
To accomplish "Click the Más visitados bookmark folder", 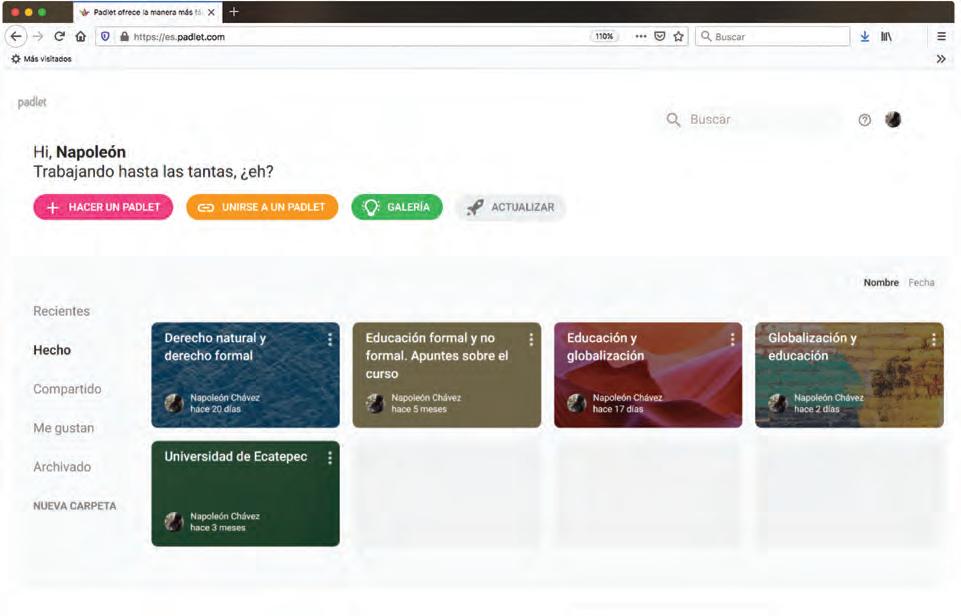I will (42, 59).
